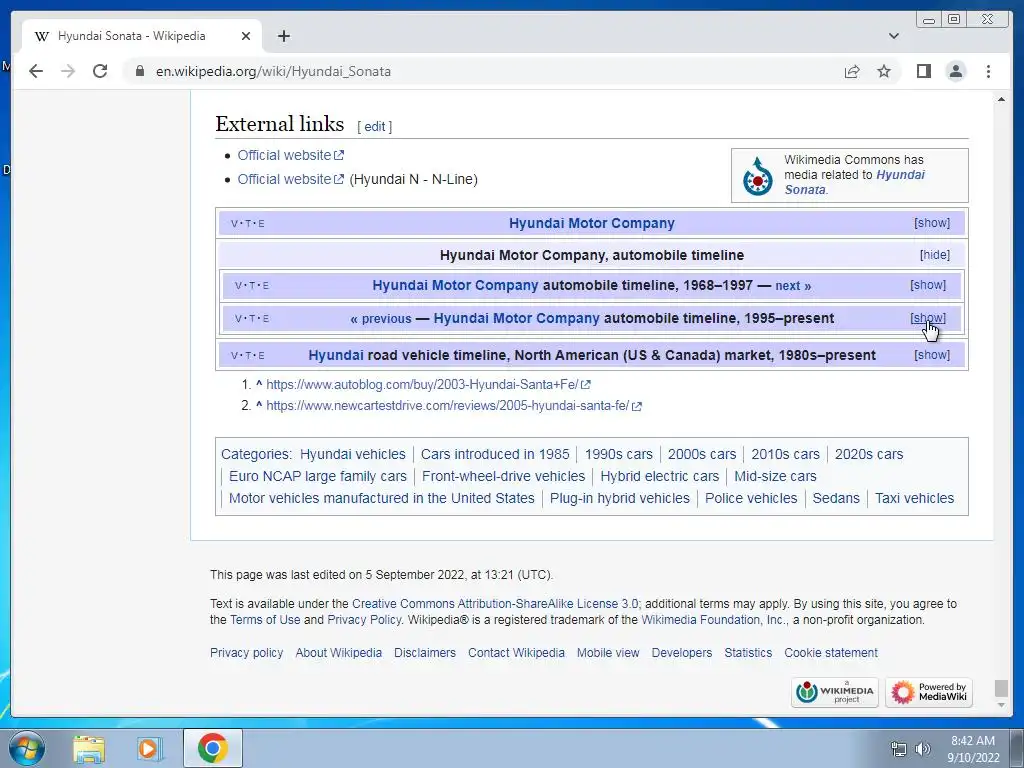Click the page scrollbar up arrow
Viewport: 1024px width, 768px height.
click(1001, 99)
